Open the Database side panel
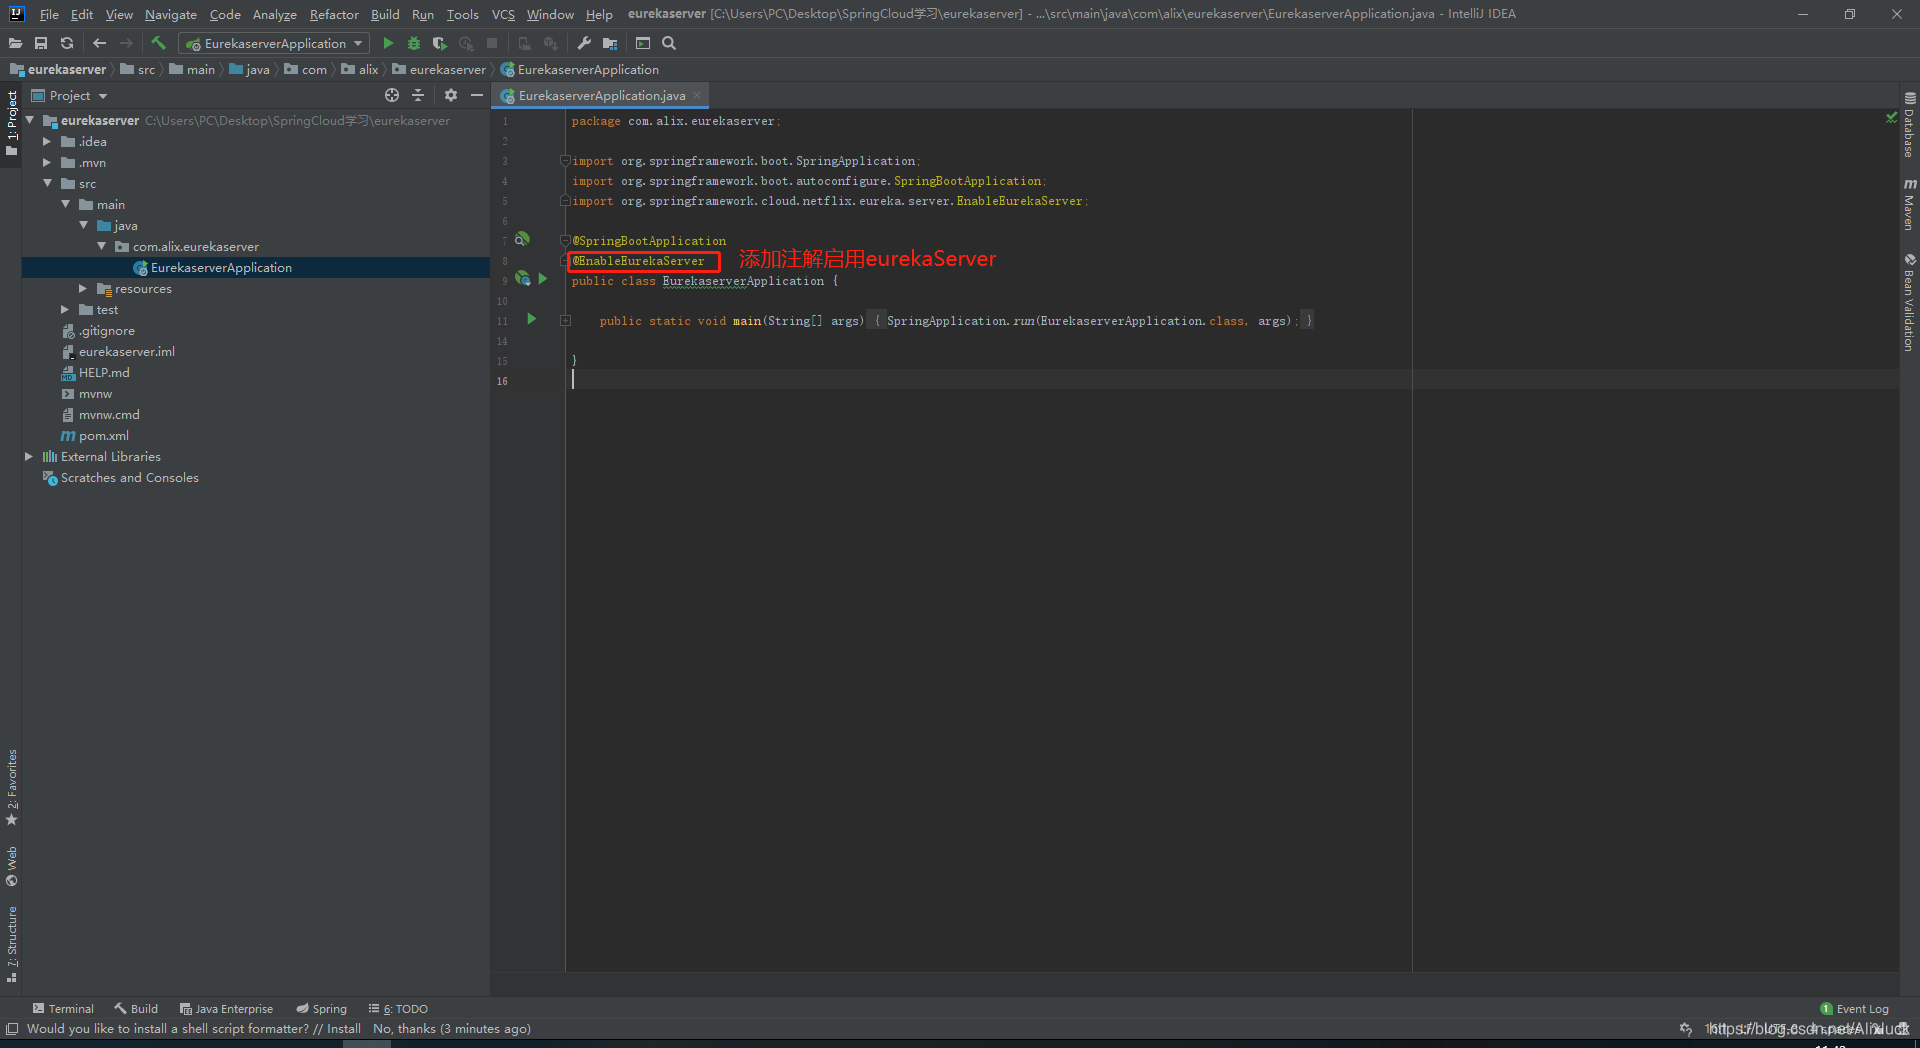Viewport: 1920px width, 1048px height. point(1909,126)
